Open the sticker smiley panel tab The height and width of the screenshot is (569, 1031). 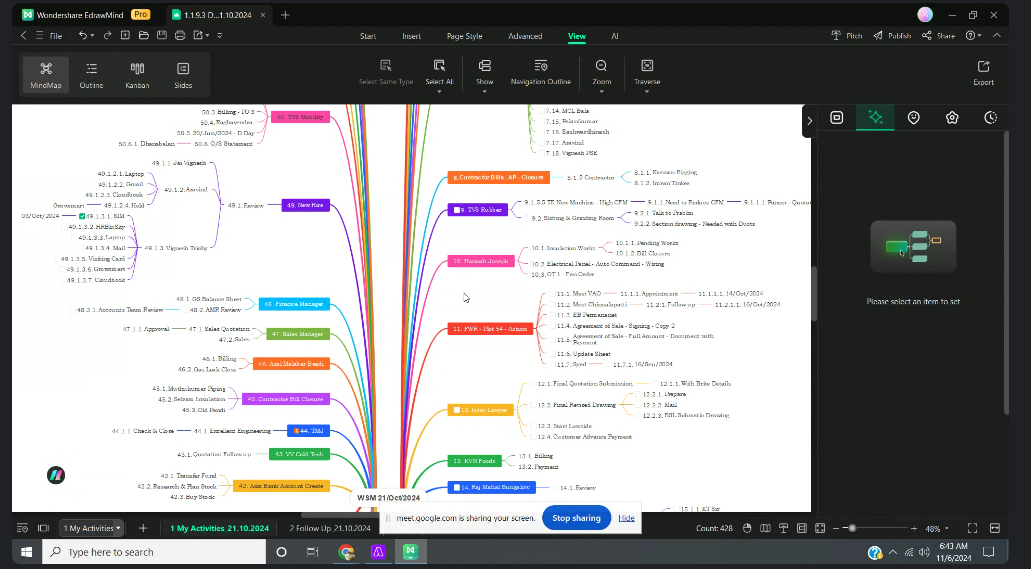pos(913,117)
